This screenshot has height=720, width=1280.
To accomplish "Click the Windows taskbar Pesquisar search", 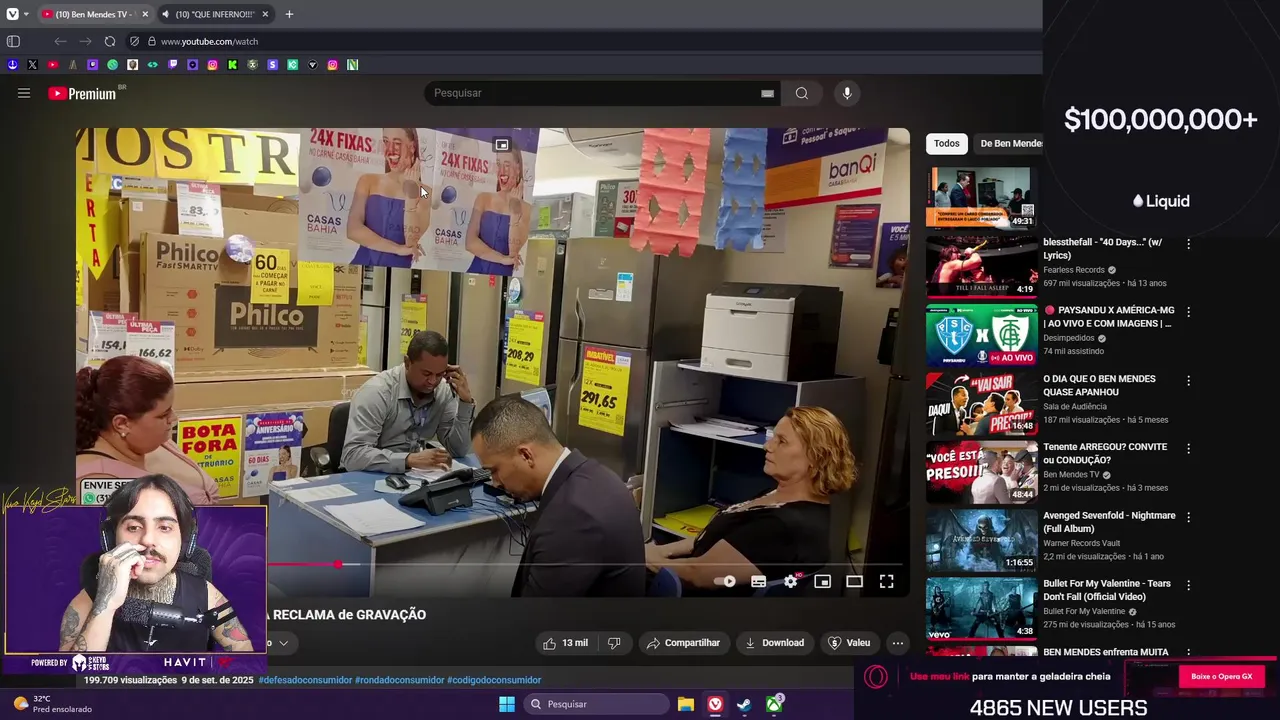I will (596, 704).
